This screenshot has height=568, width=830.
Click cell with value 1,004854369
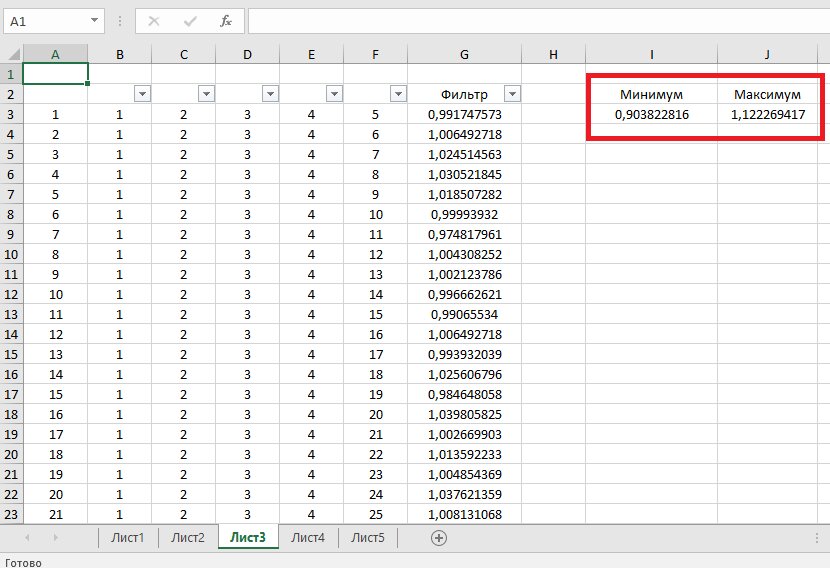(x=464, y=474)
